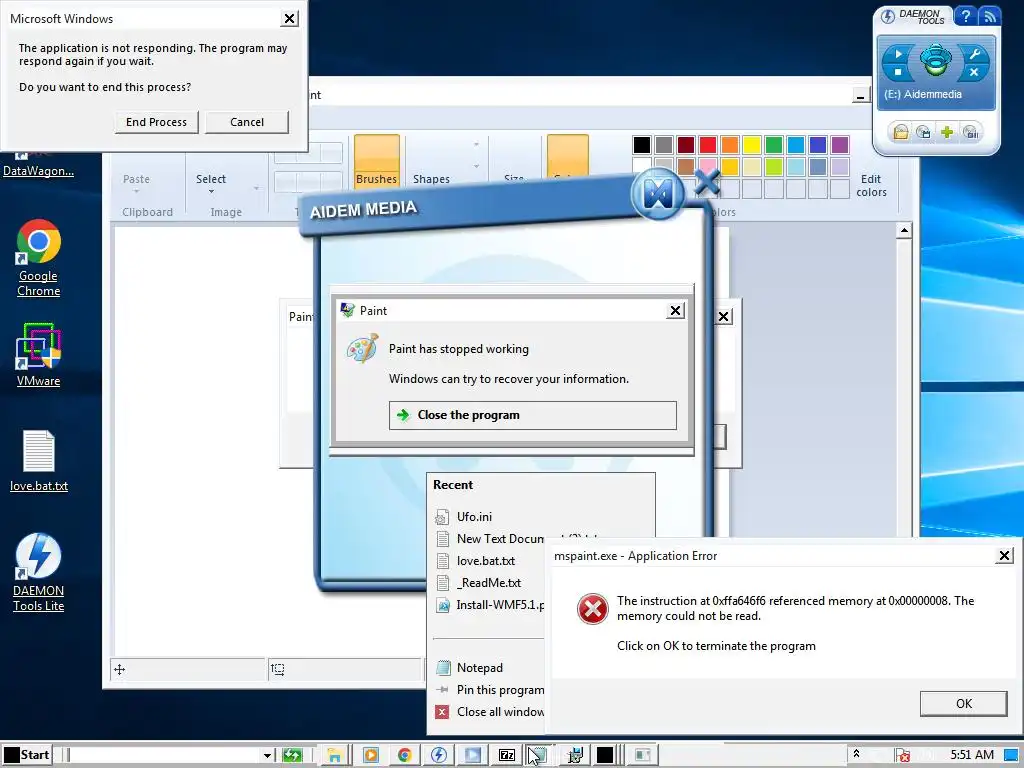The image size is (1024, 768).
Task: Click the red X tray alert icon
Action: (x=902, y=756)
